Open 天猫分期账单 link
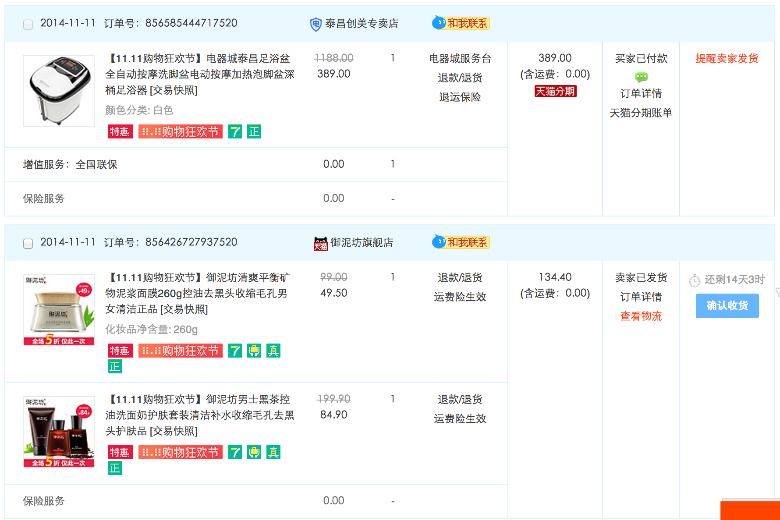 [x=641, y=113]
